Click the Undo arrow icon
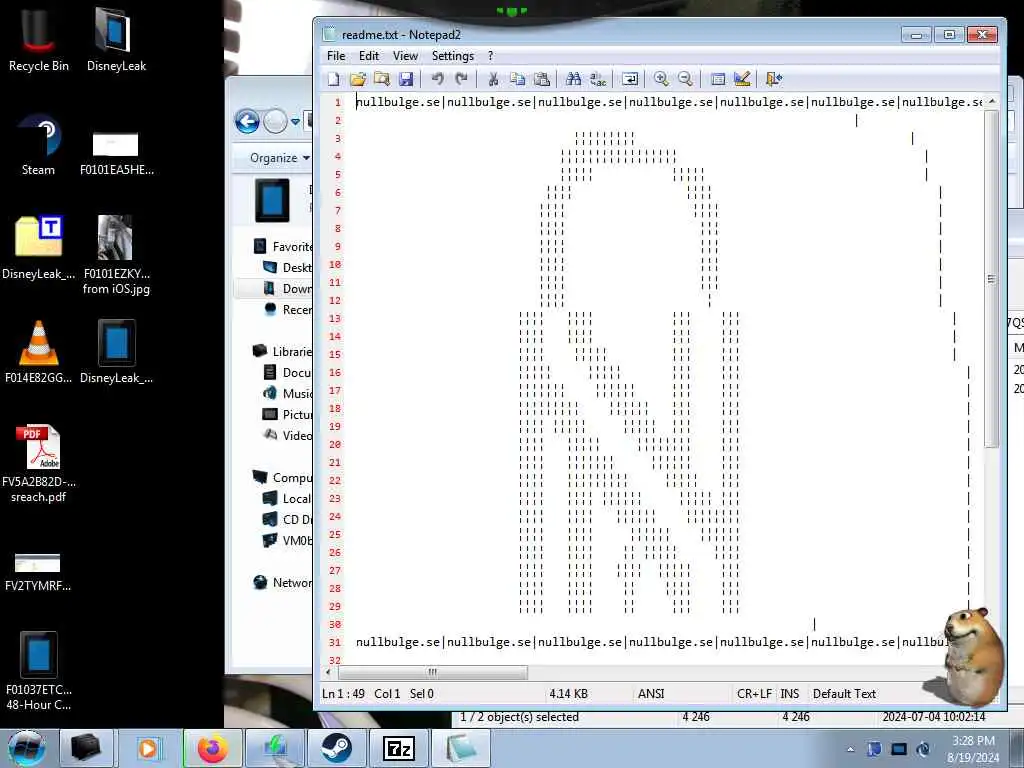 [438, 80]
